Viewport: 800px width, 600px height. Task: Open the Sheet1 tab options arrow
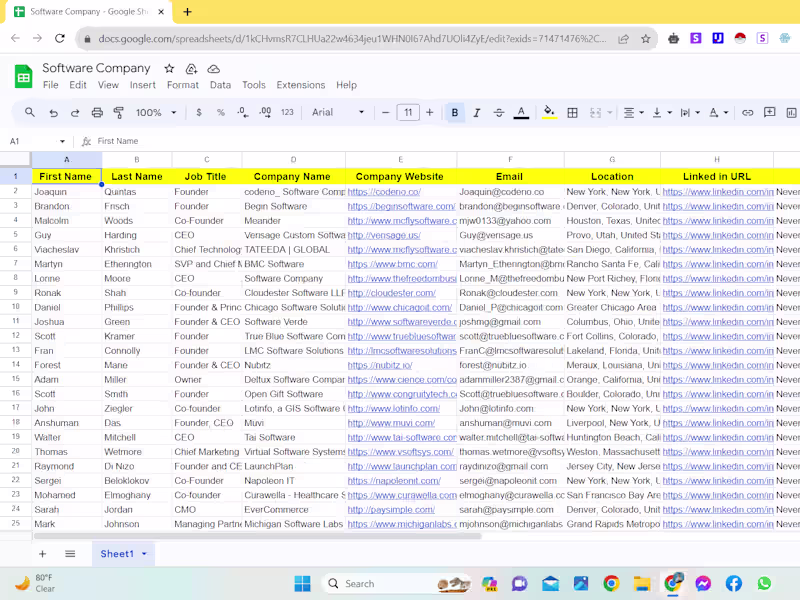(x=144, y=554)
